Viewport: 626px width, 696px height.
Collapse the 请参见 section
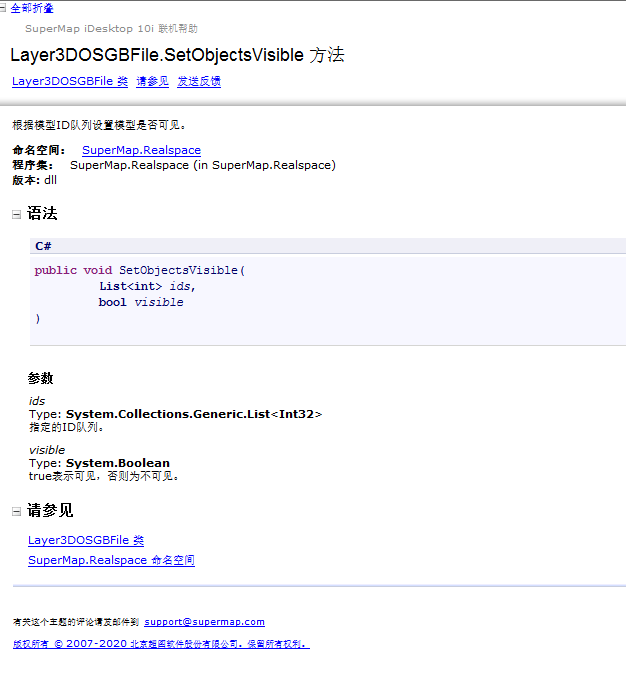(x=16, y=511)
